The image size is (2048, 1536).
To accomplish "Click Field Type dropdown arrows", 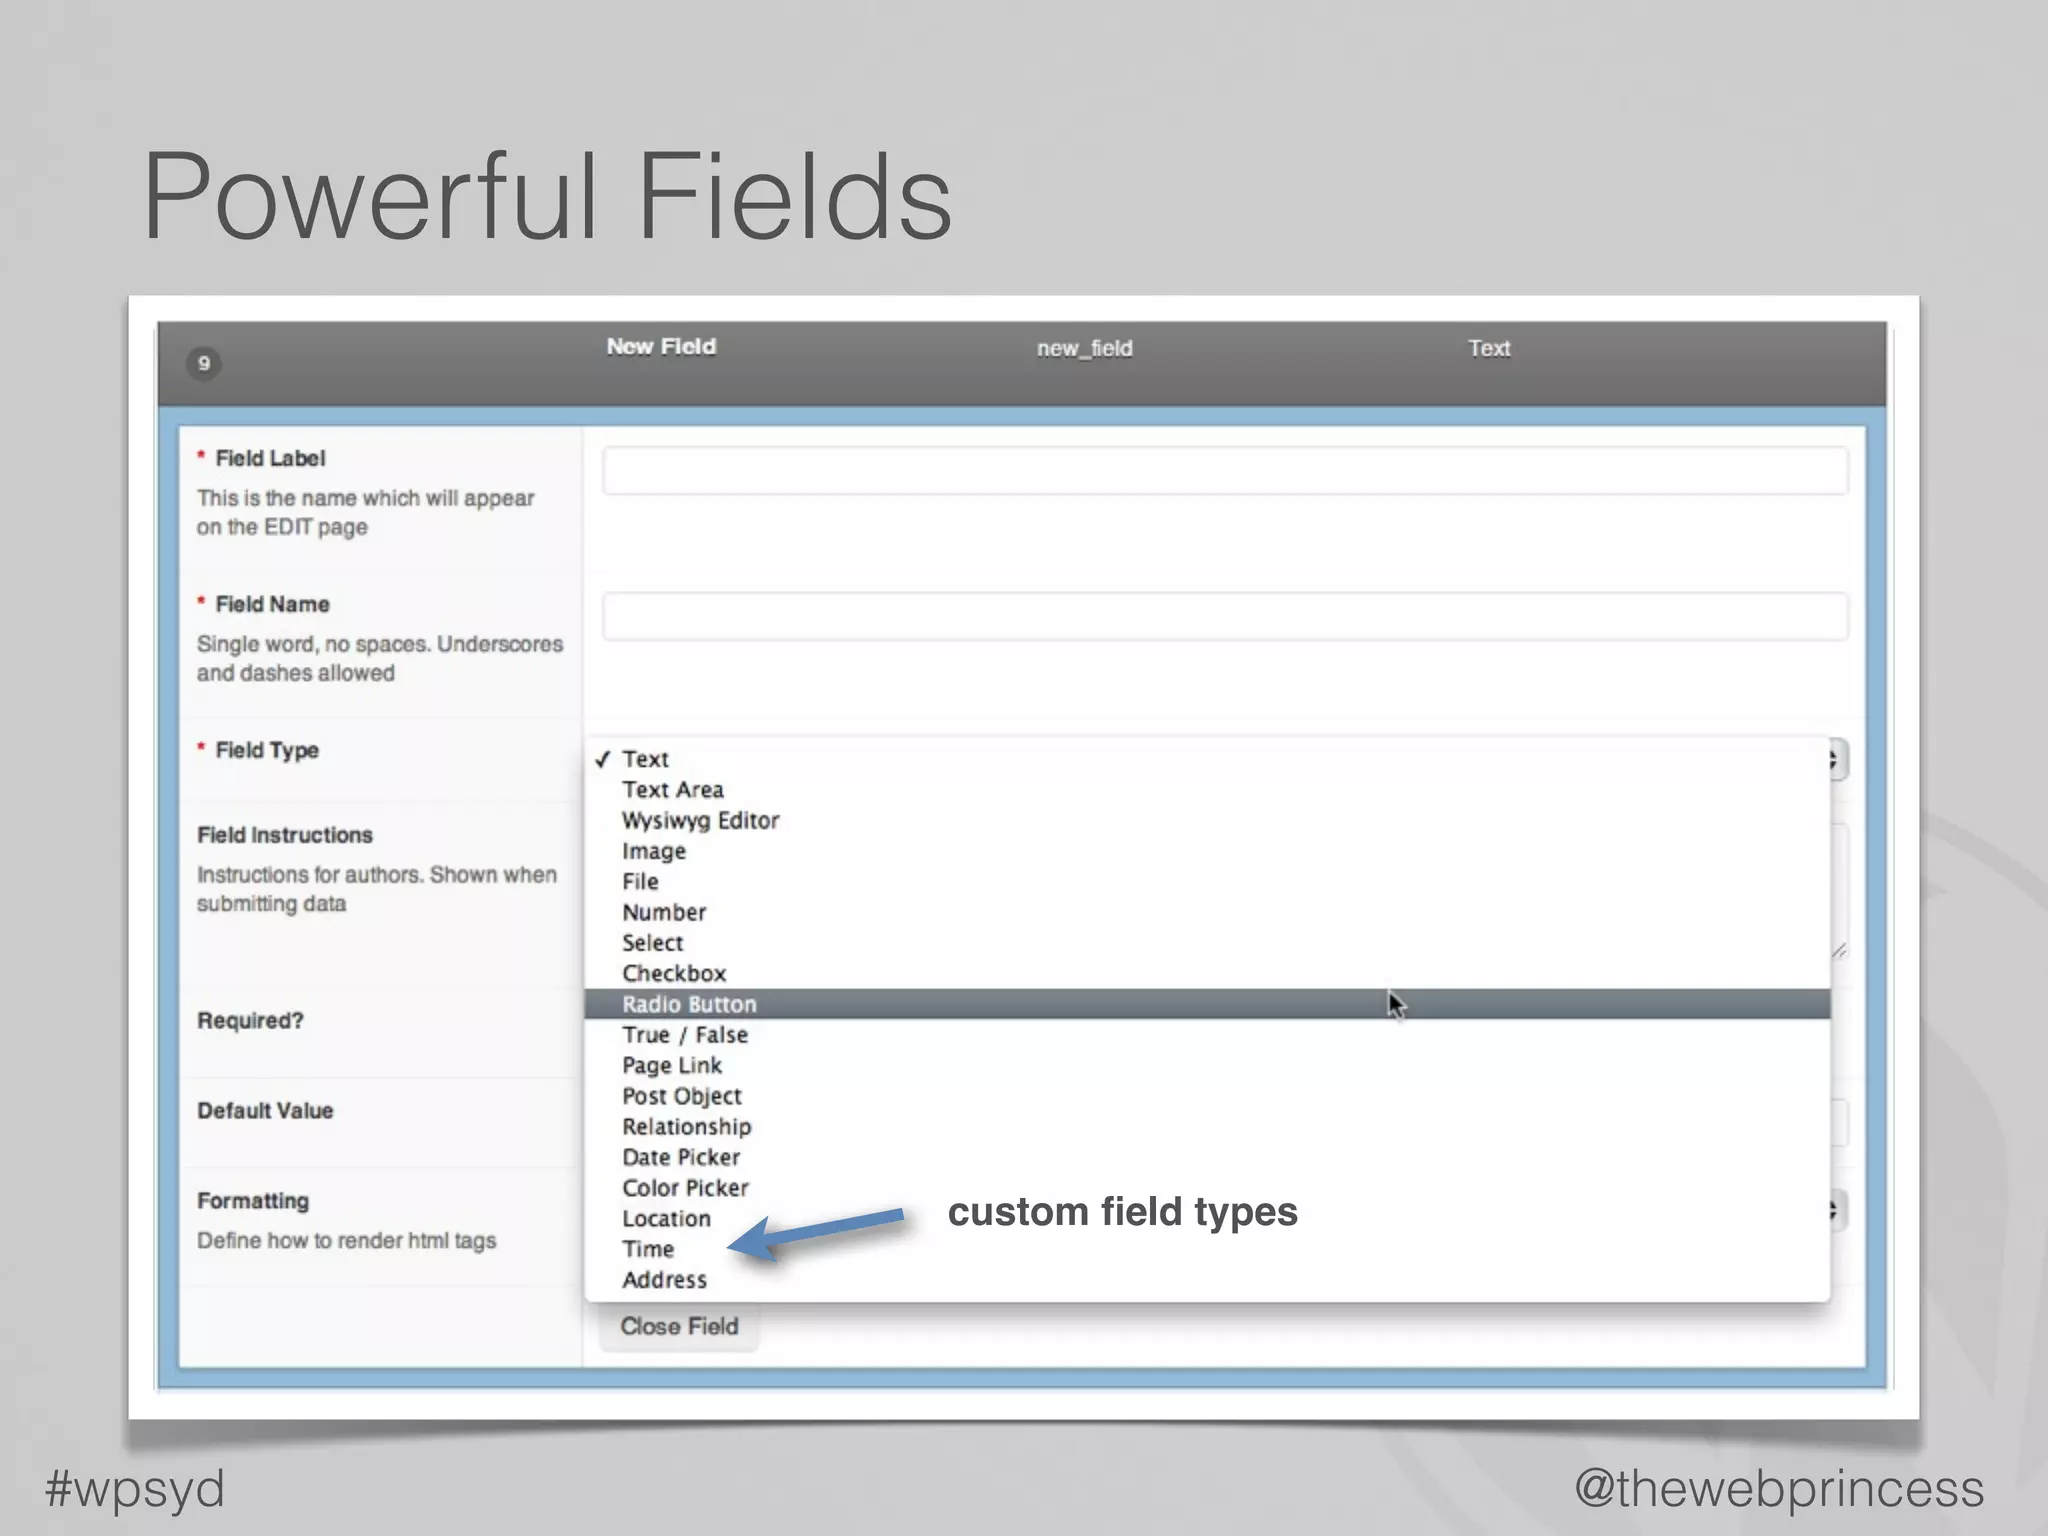I will click(x=1838, y=760).
